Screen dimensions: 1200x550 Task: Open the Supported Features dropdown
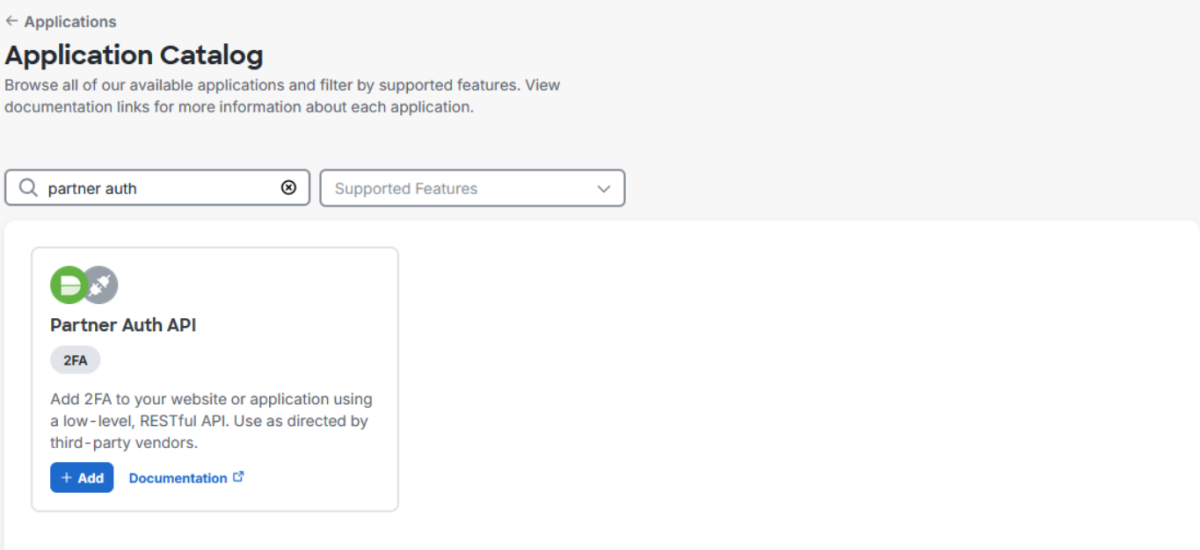[472, 188]
